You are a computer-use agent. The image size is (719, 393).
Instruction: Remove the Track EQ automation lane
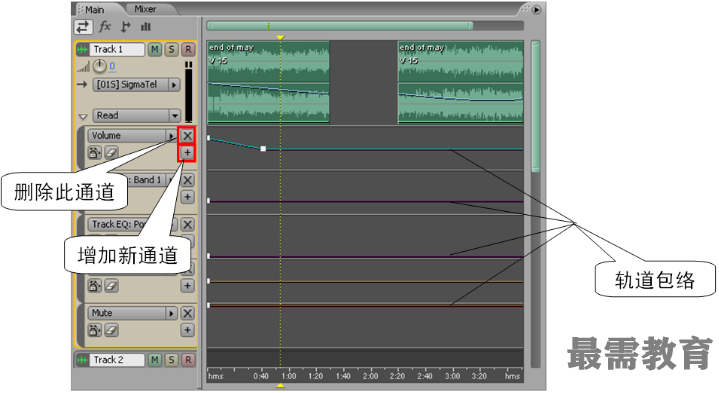187,224
